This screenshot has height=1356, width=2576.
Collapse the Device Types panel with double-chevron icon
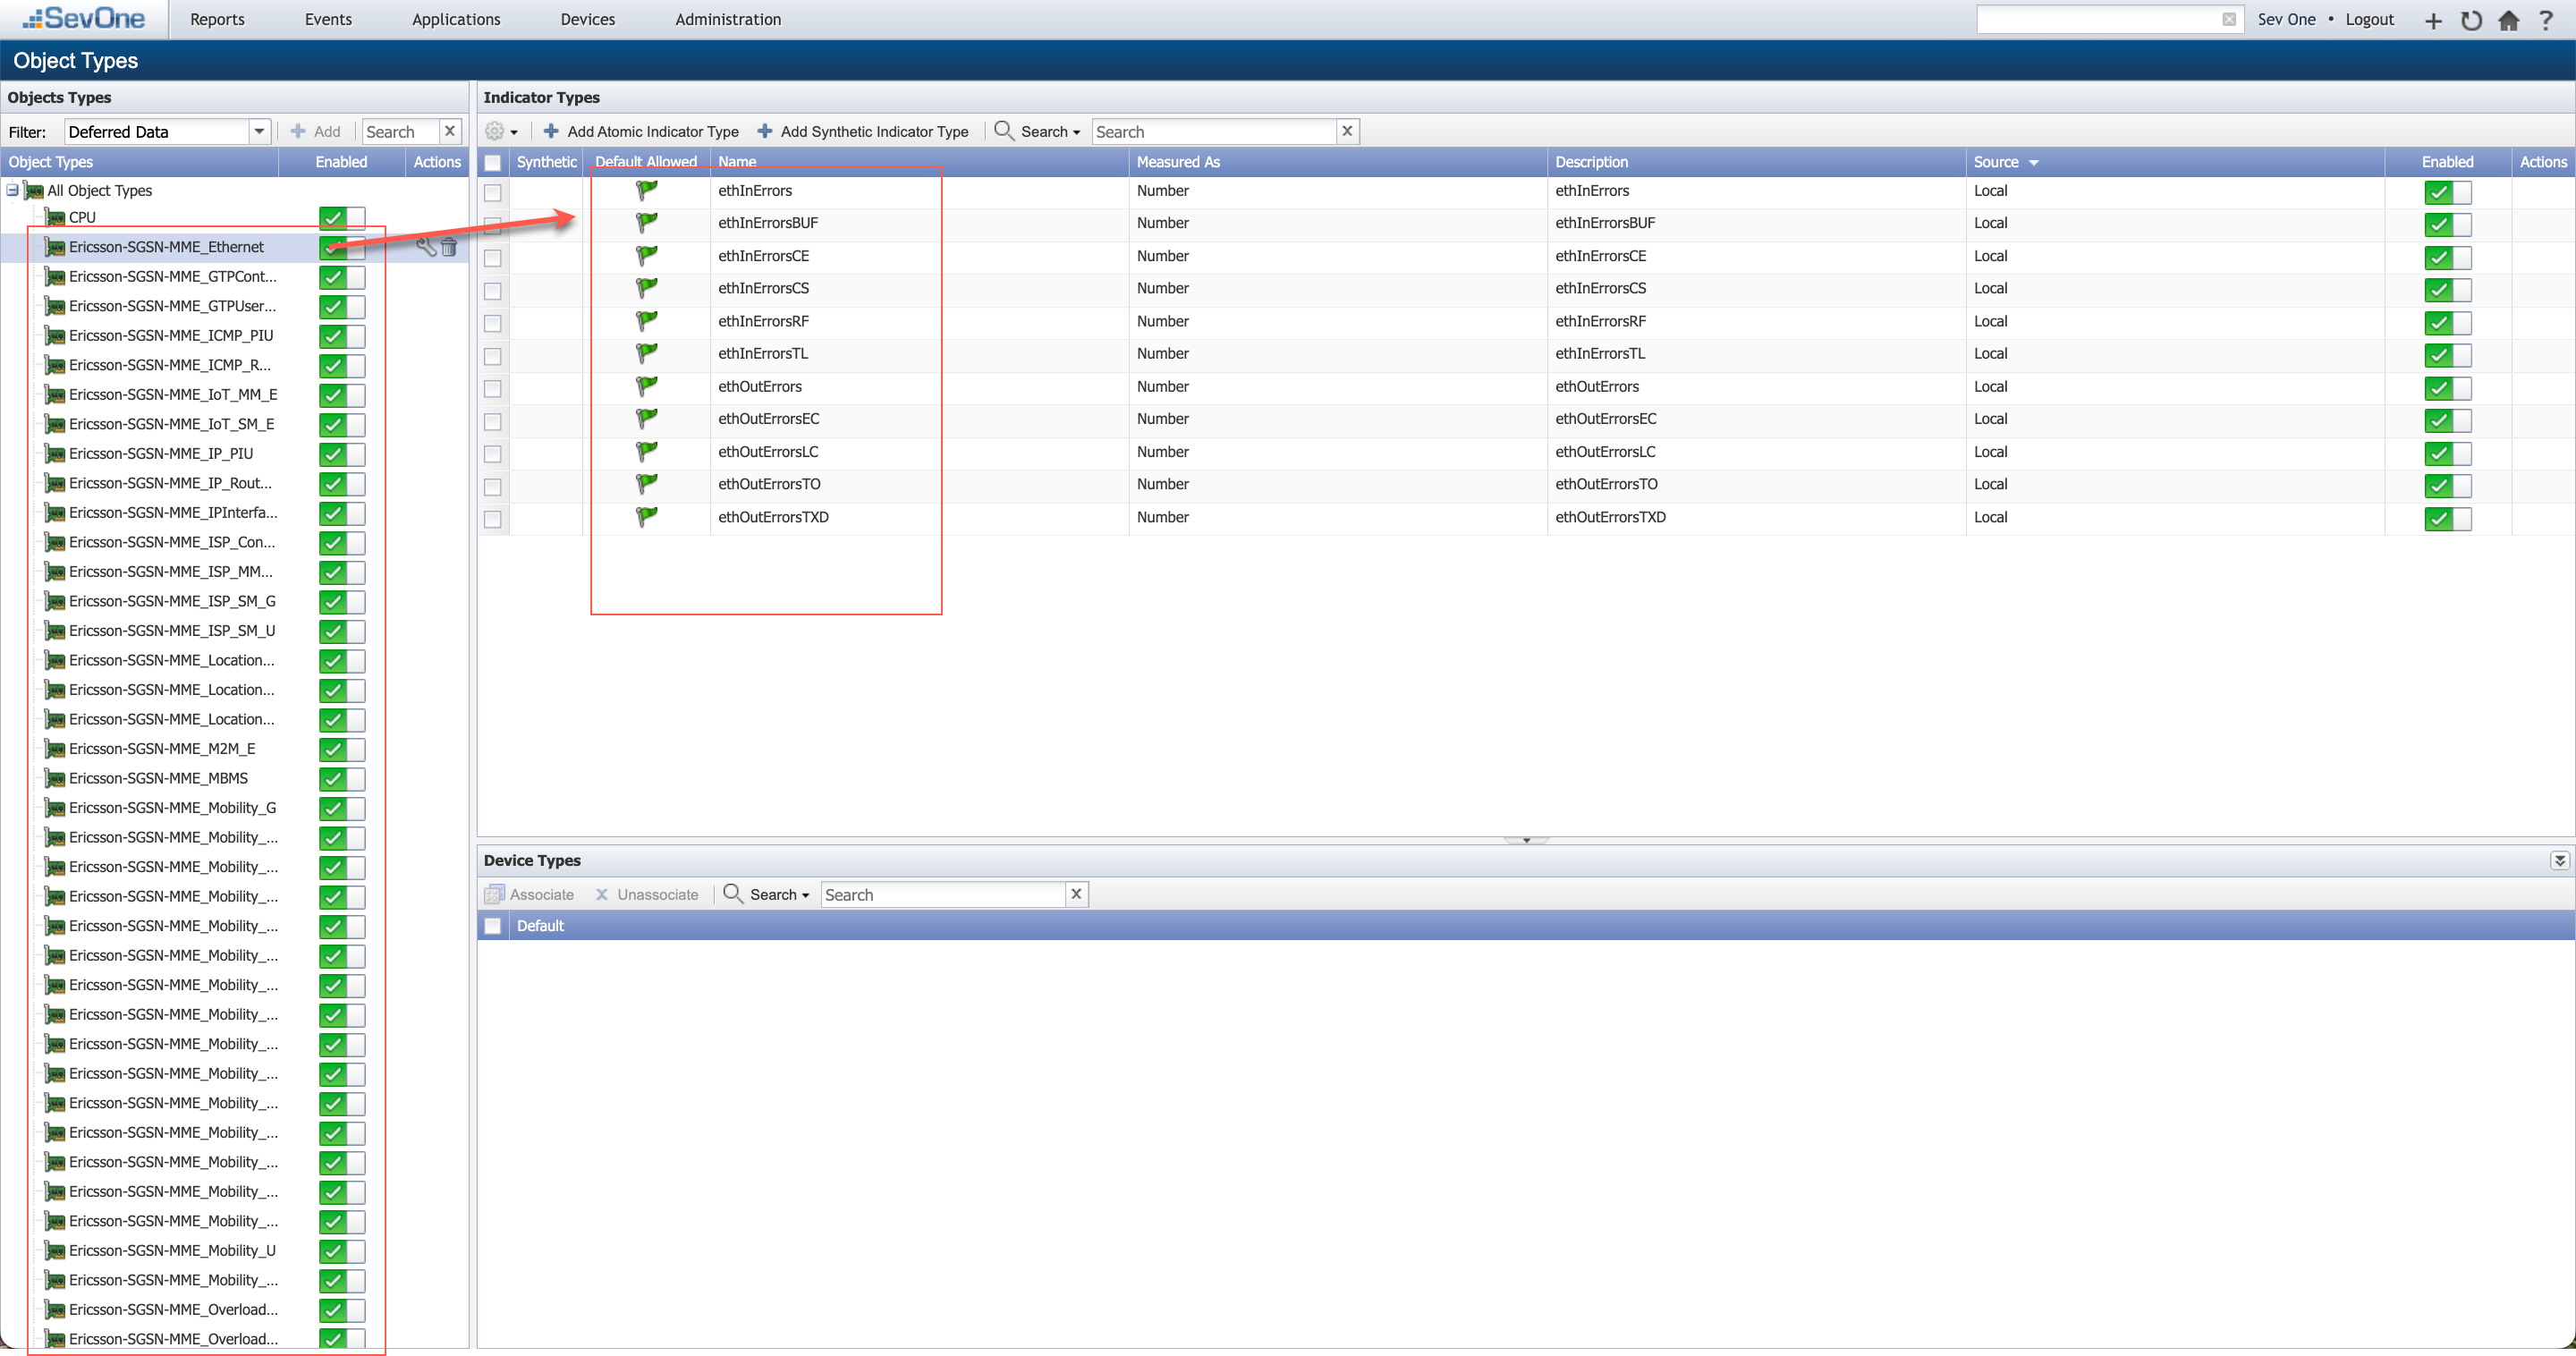pyautogui.click(x=2559, y=860)
